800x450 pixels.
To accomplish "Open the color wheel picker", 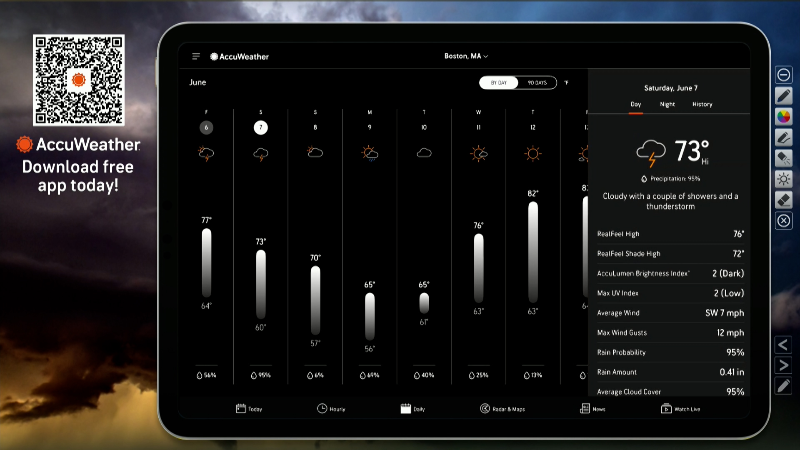I will [x=784, y=116].
